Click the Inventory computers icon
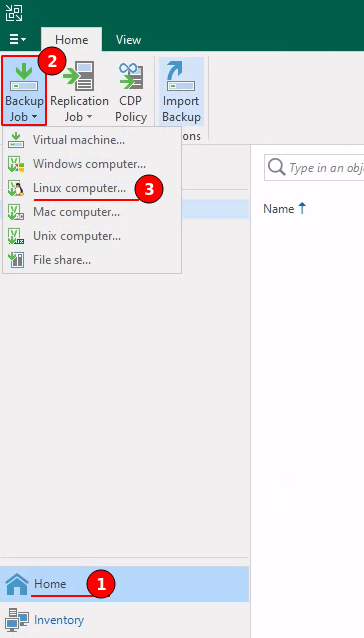The width and height of the screenshot is (364, 638). point(17,620)
